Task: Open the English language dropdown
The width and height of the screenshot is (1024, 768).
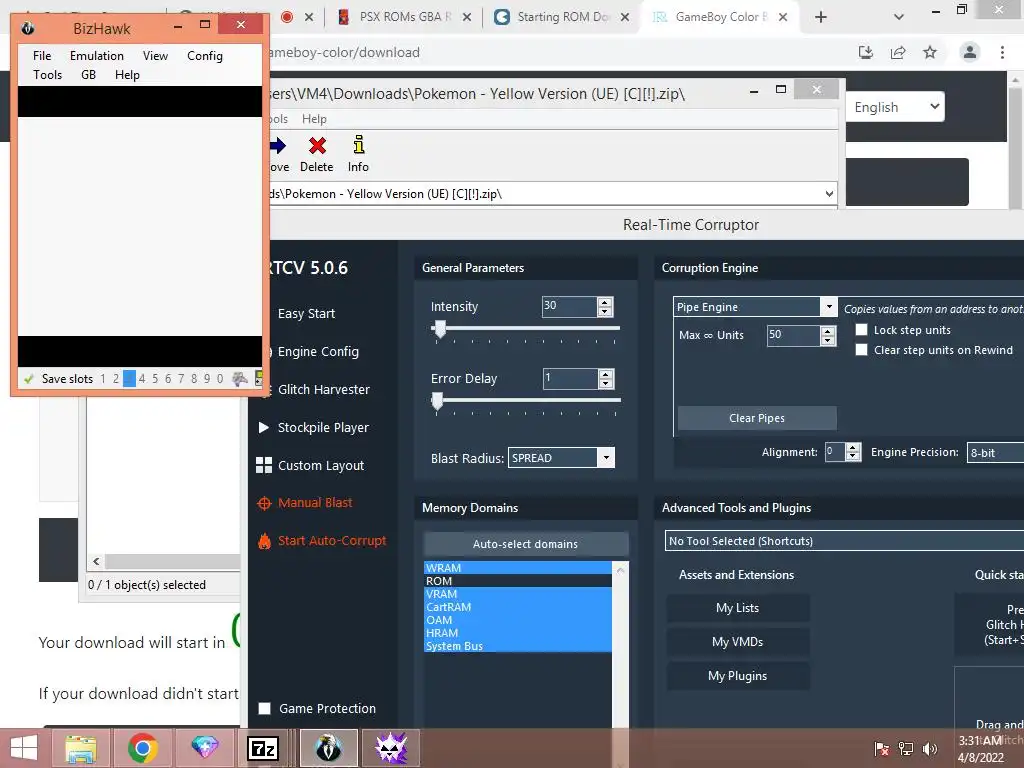Action: coord(895,107)
